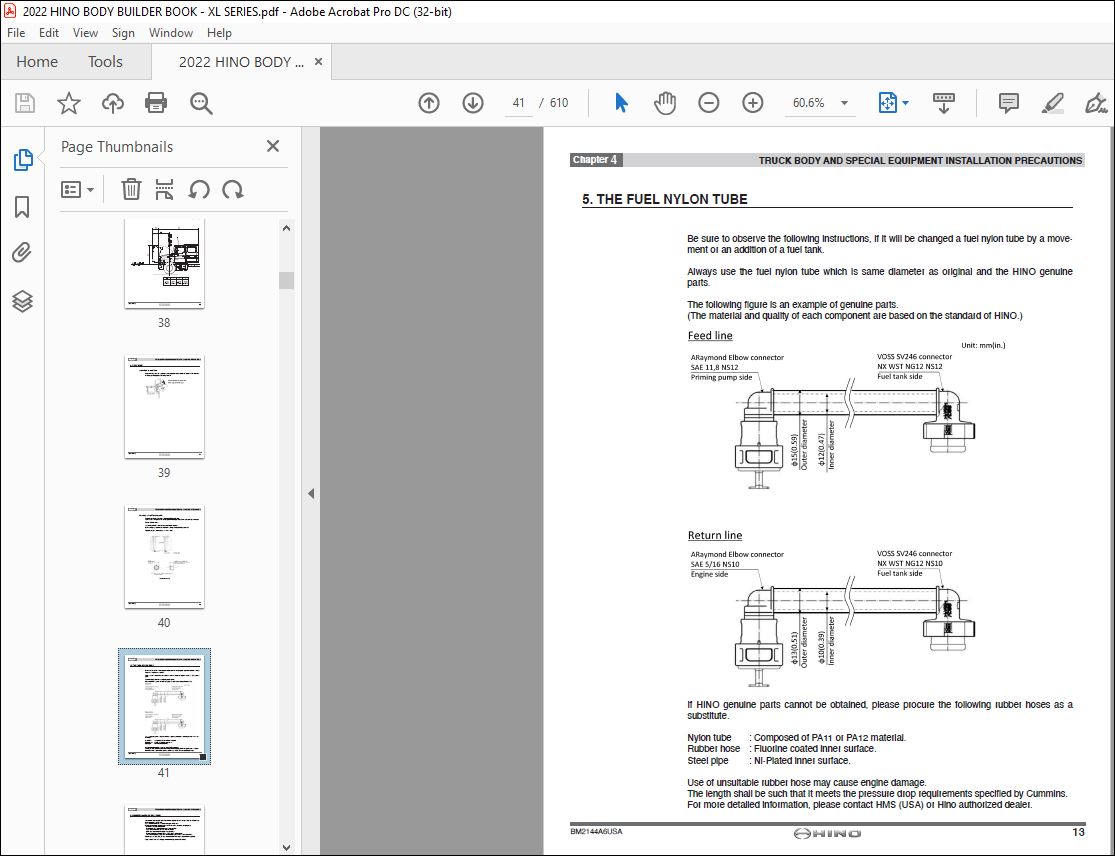
Task: Open the thumbnail options dropdown menu
Action: coord(78,189)
